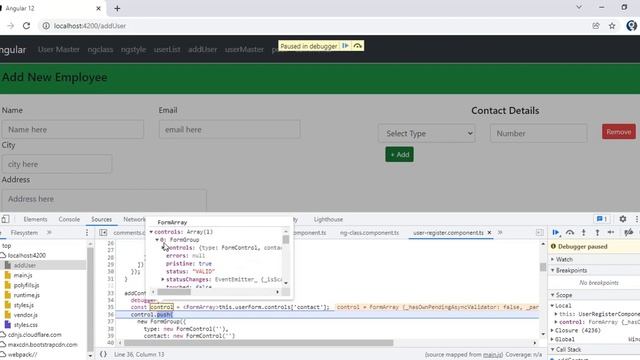Image resolution: width=640 pixels, height=360 pixels.
Task: Switch to Console tab
Action: (69, 219)
